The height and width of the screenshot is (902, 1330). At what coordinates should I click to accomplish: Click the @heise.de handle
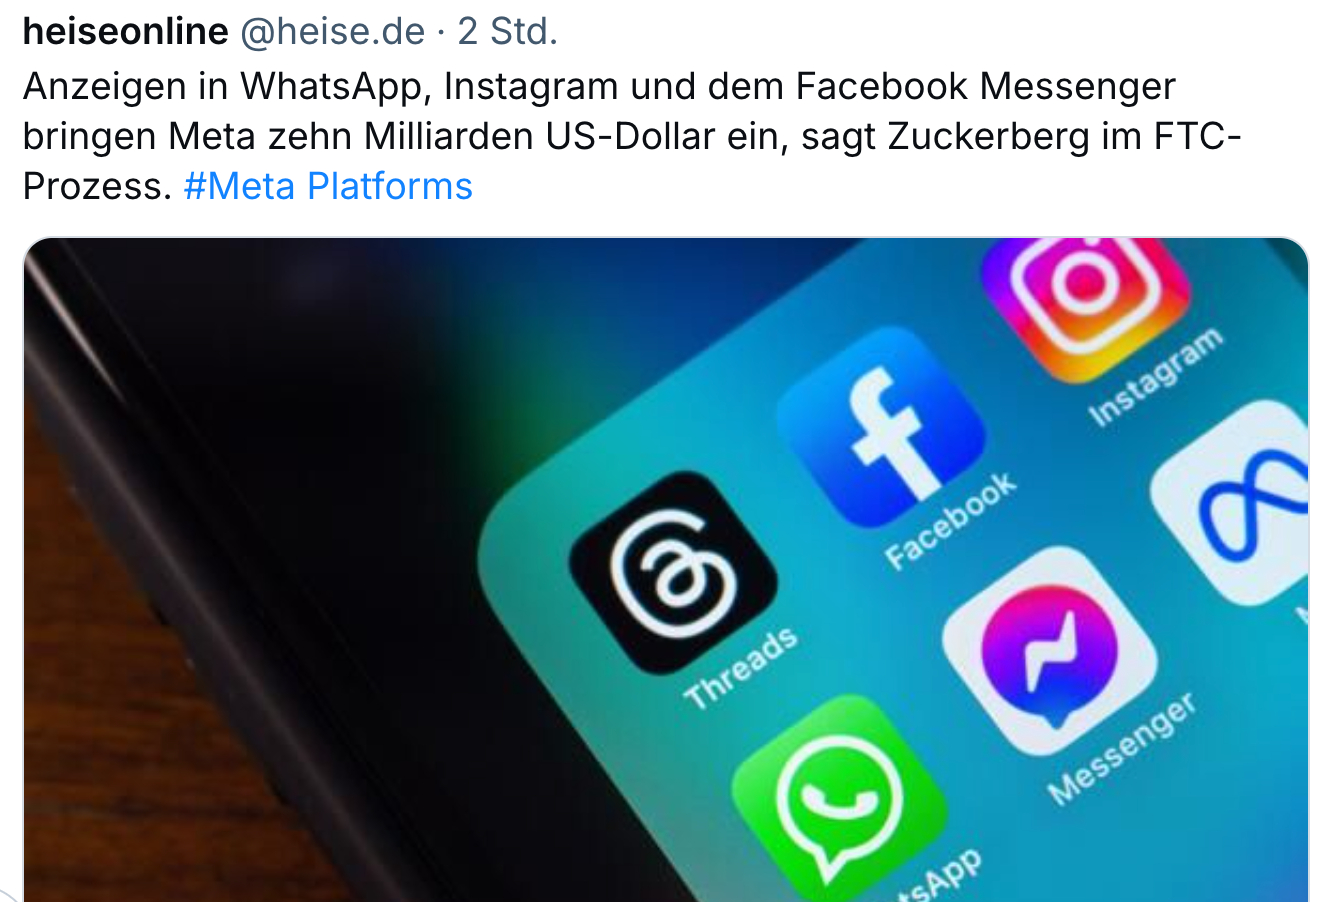pyautogui.click(x=332, y=32)
